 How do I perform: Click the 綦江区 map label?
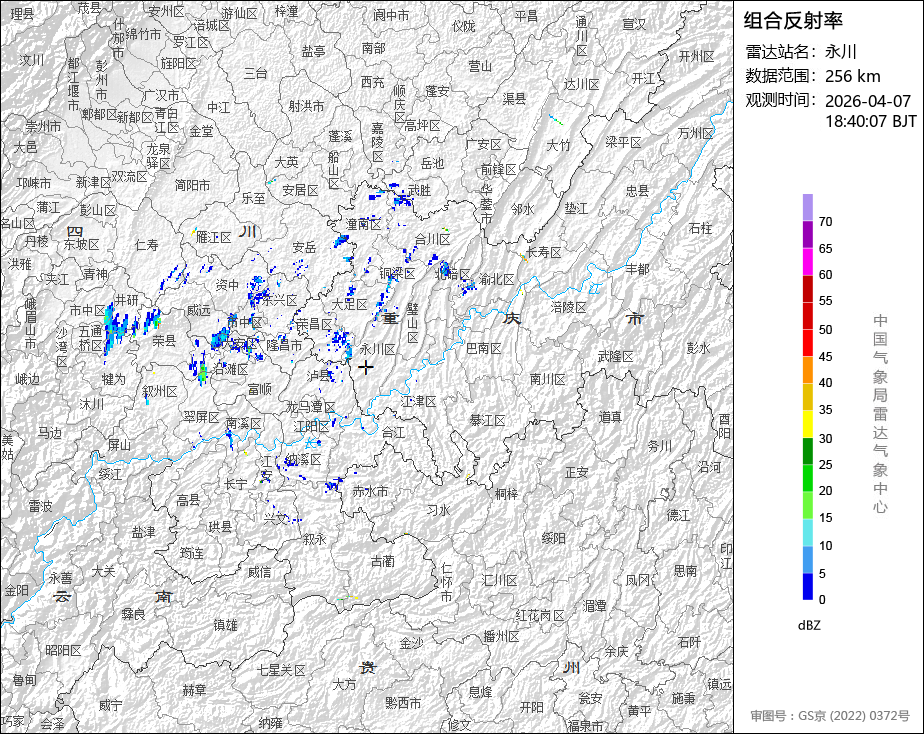[x=487, y=421]
